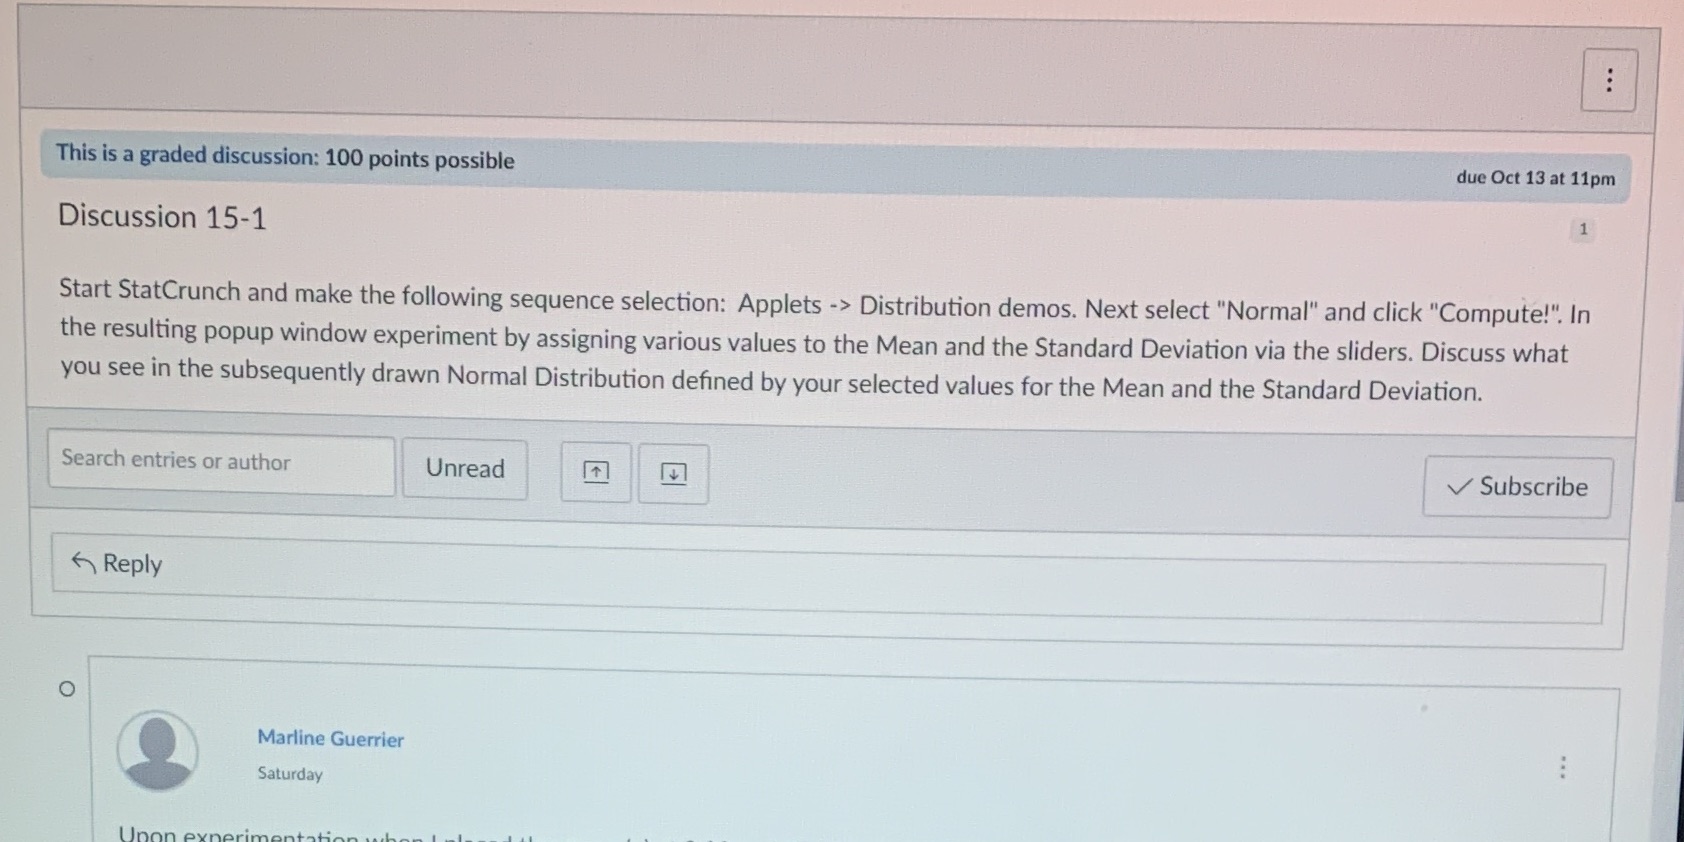
Task: Click the Subscribe button
Action: (1517, 487)
